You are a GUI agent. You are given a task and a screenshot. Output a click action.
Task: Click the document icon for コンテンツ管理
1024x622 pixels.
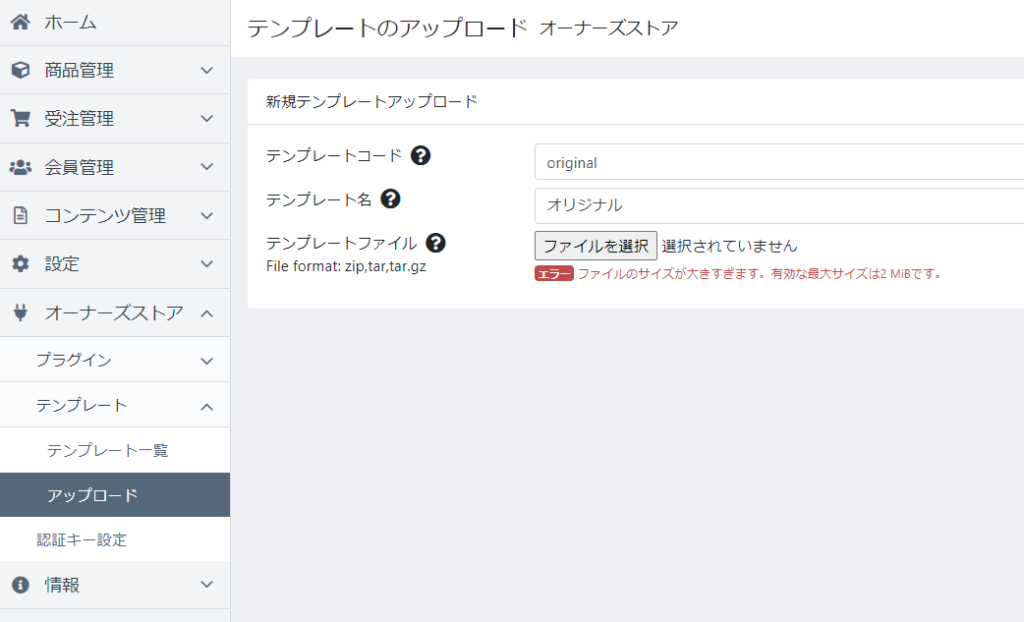(20, 216)
